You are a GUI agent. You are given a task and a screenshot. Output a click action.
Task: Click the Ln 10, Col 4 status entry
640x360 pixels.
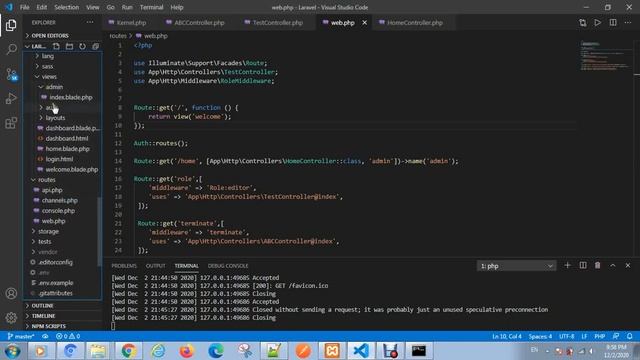coord(507,336)
